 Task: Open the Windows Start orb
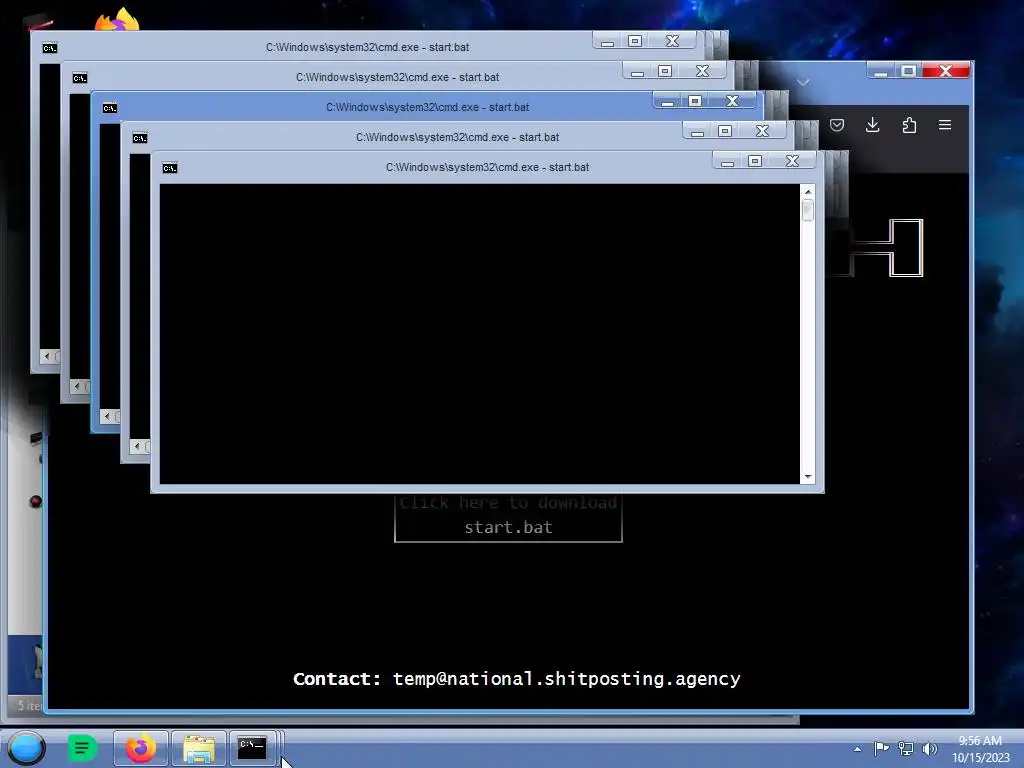tap(26, 748)
